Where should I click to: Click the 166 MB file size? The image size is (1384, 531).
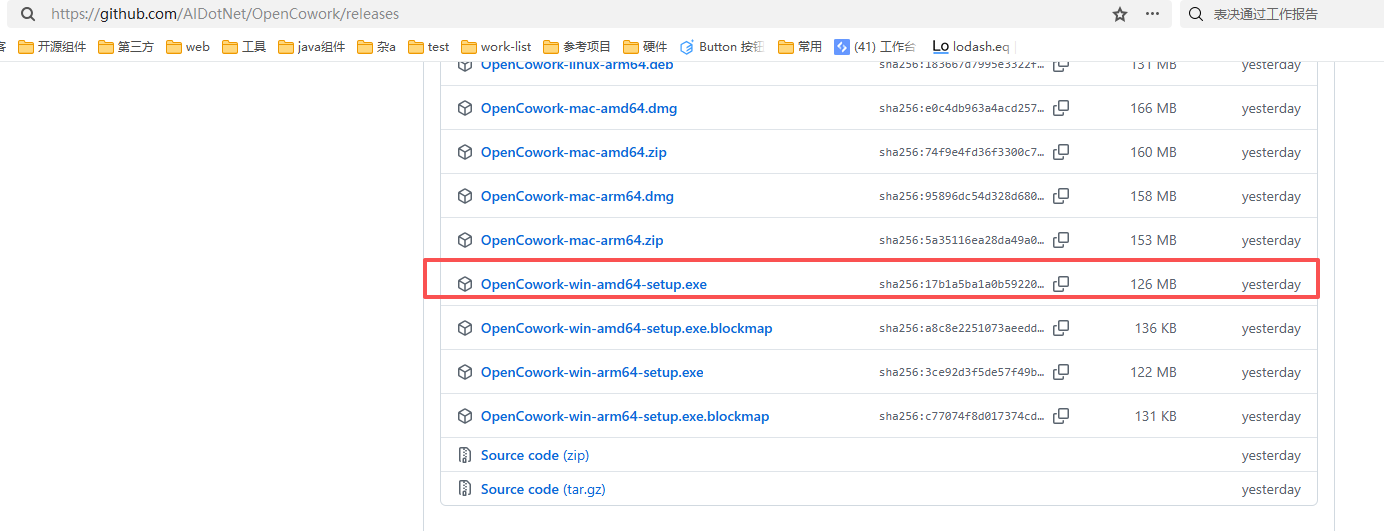[x=1153, y=108]
